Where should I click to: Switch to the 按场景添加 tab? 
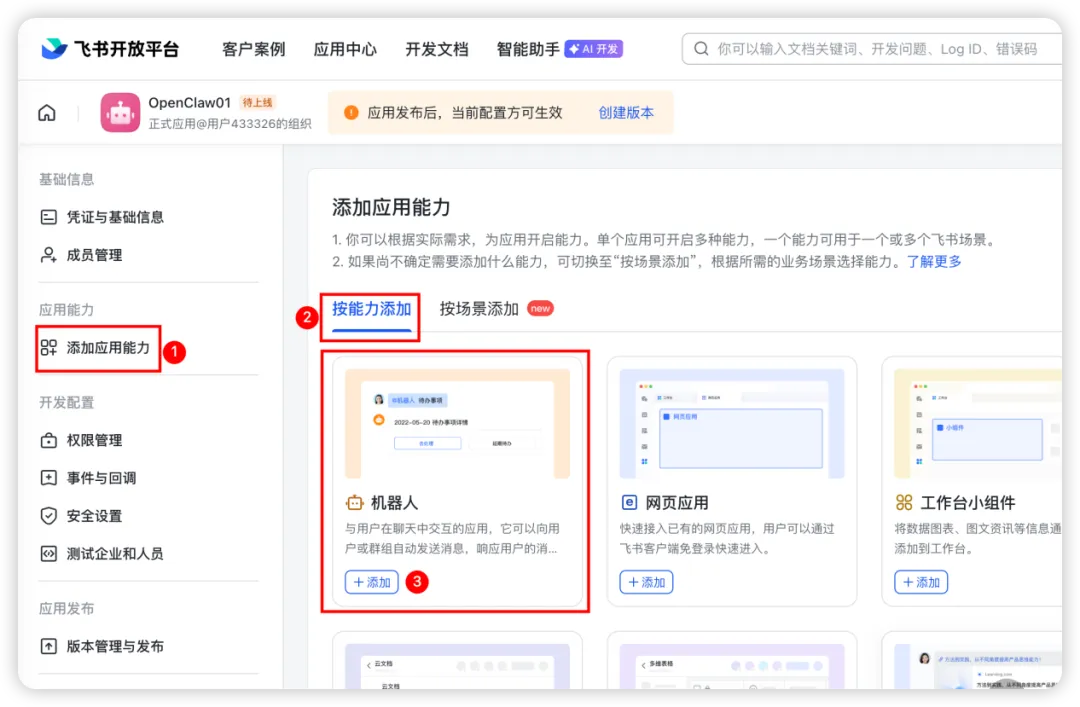click(x=478, y=309)
